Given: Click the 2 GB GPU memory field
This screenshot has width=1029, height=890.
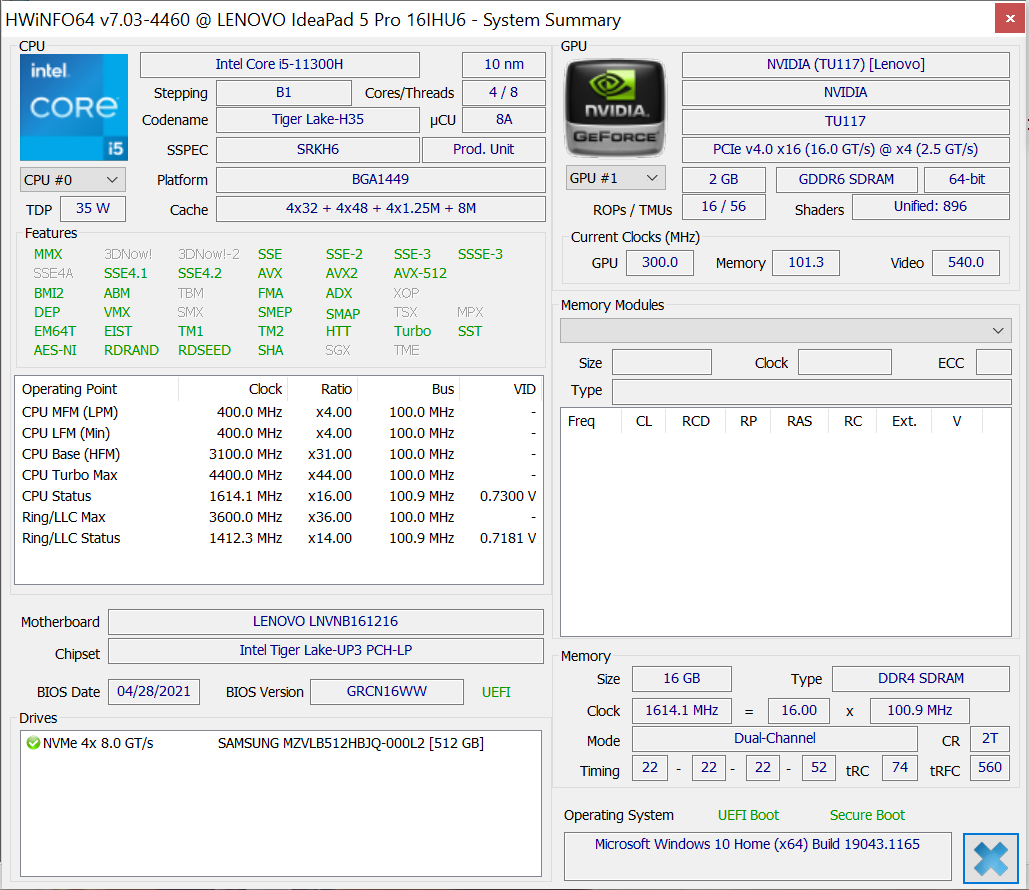Looking at the screenshot, I should pos(724,179).
